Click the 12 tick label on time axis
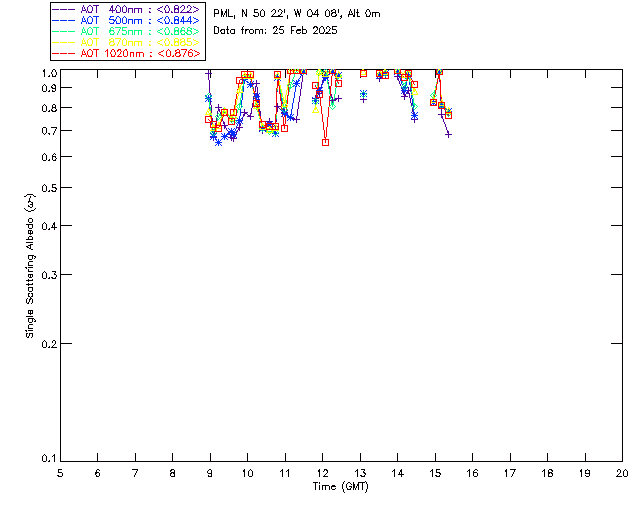The image size is (640, 512). (322, 472)
